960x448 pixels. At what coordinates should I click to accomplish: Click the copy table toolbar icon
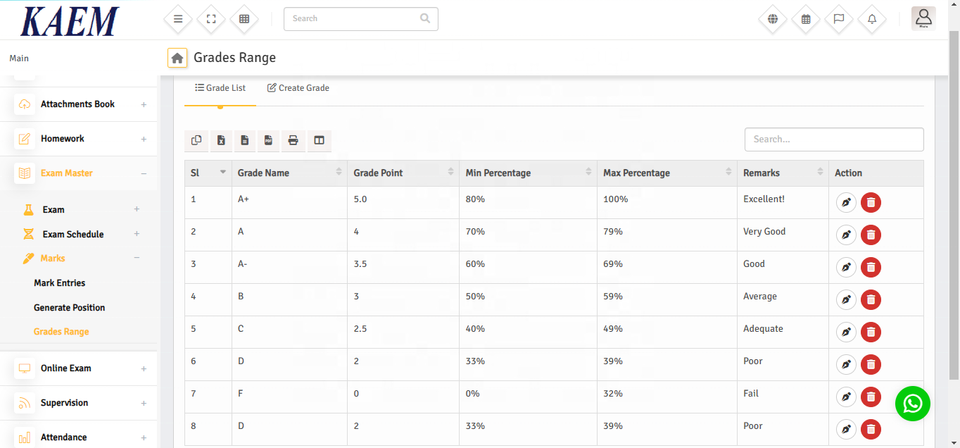point(197,141)
